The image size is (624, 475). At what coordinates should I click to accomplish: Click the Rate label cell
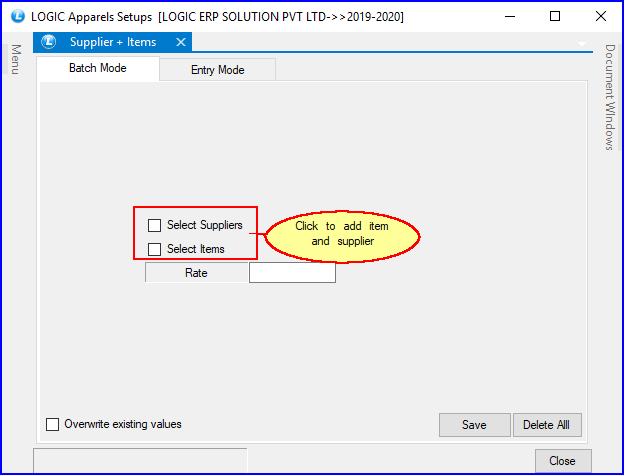[x=196, y=273]
